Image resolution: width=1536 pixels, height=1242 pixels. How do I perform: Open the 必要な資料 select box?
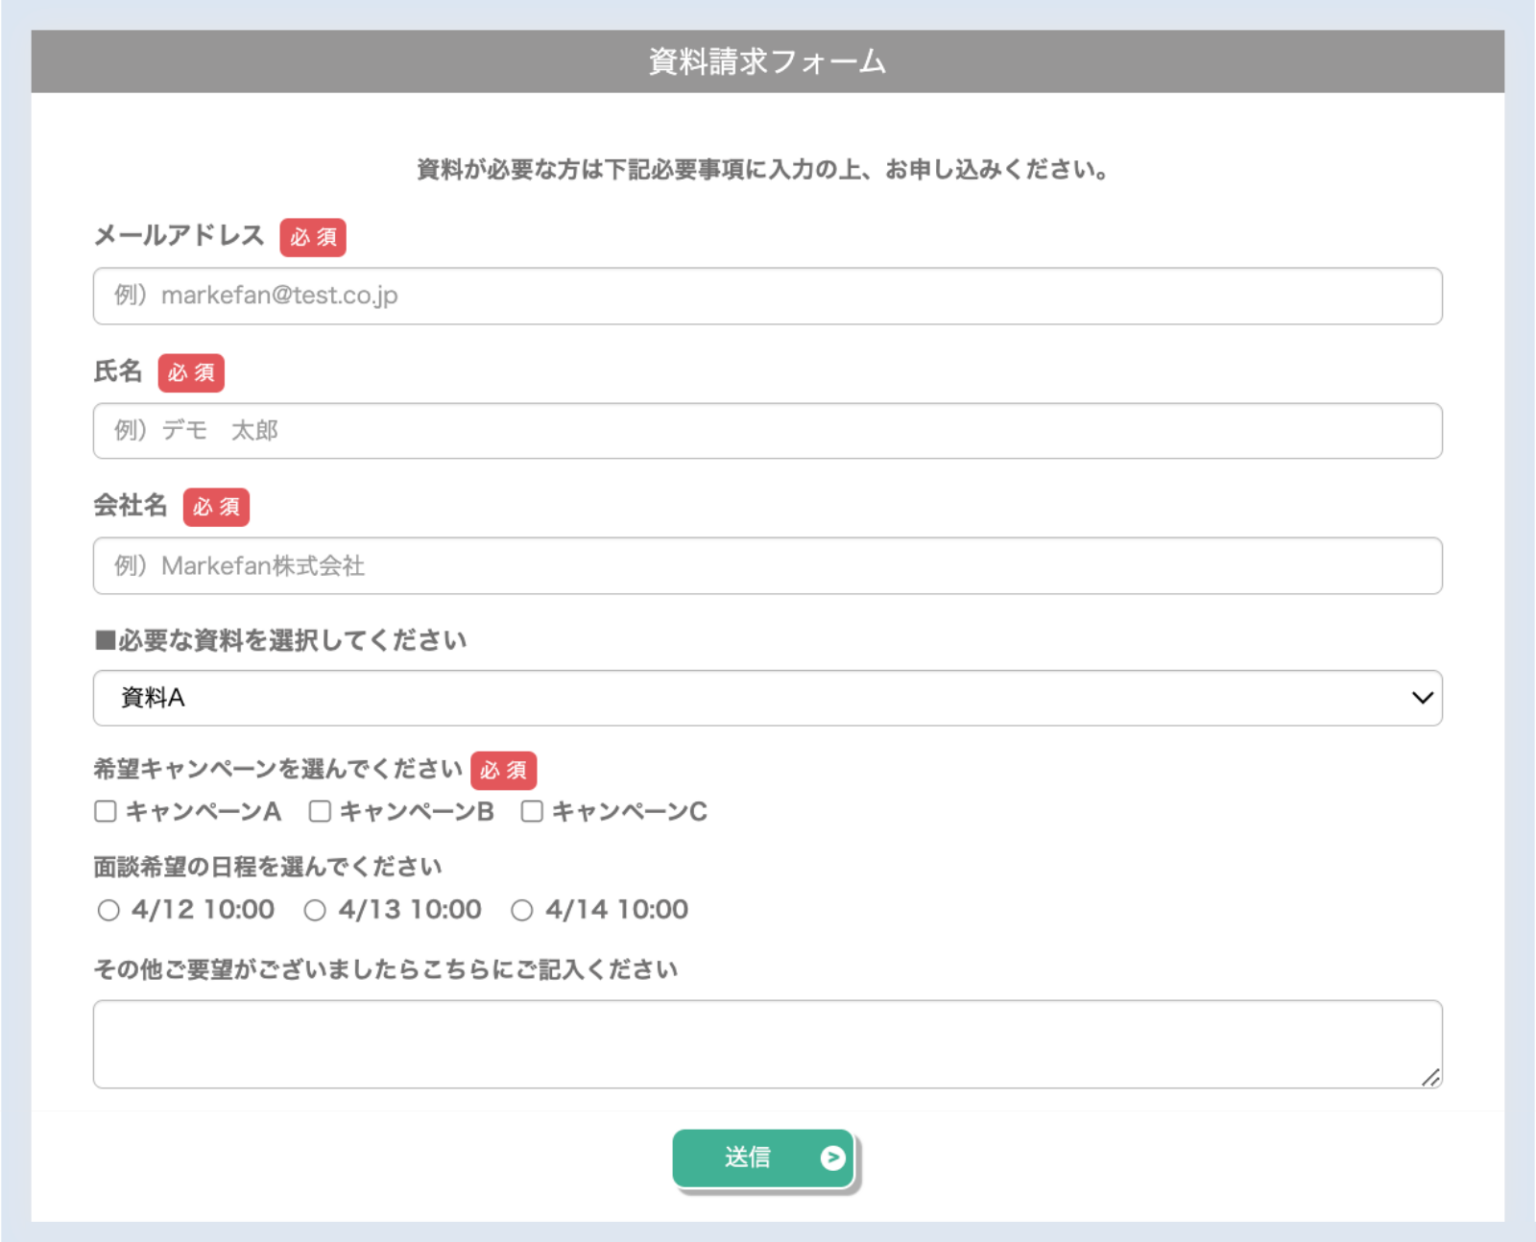[767, 698]
